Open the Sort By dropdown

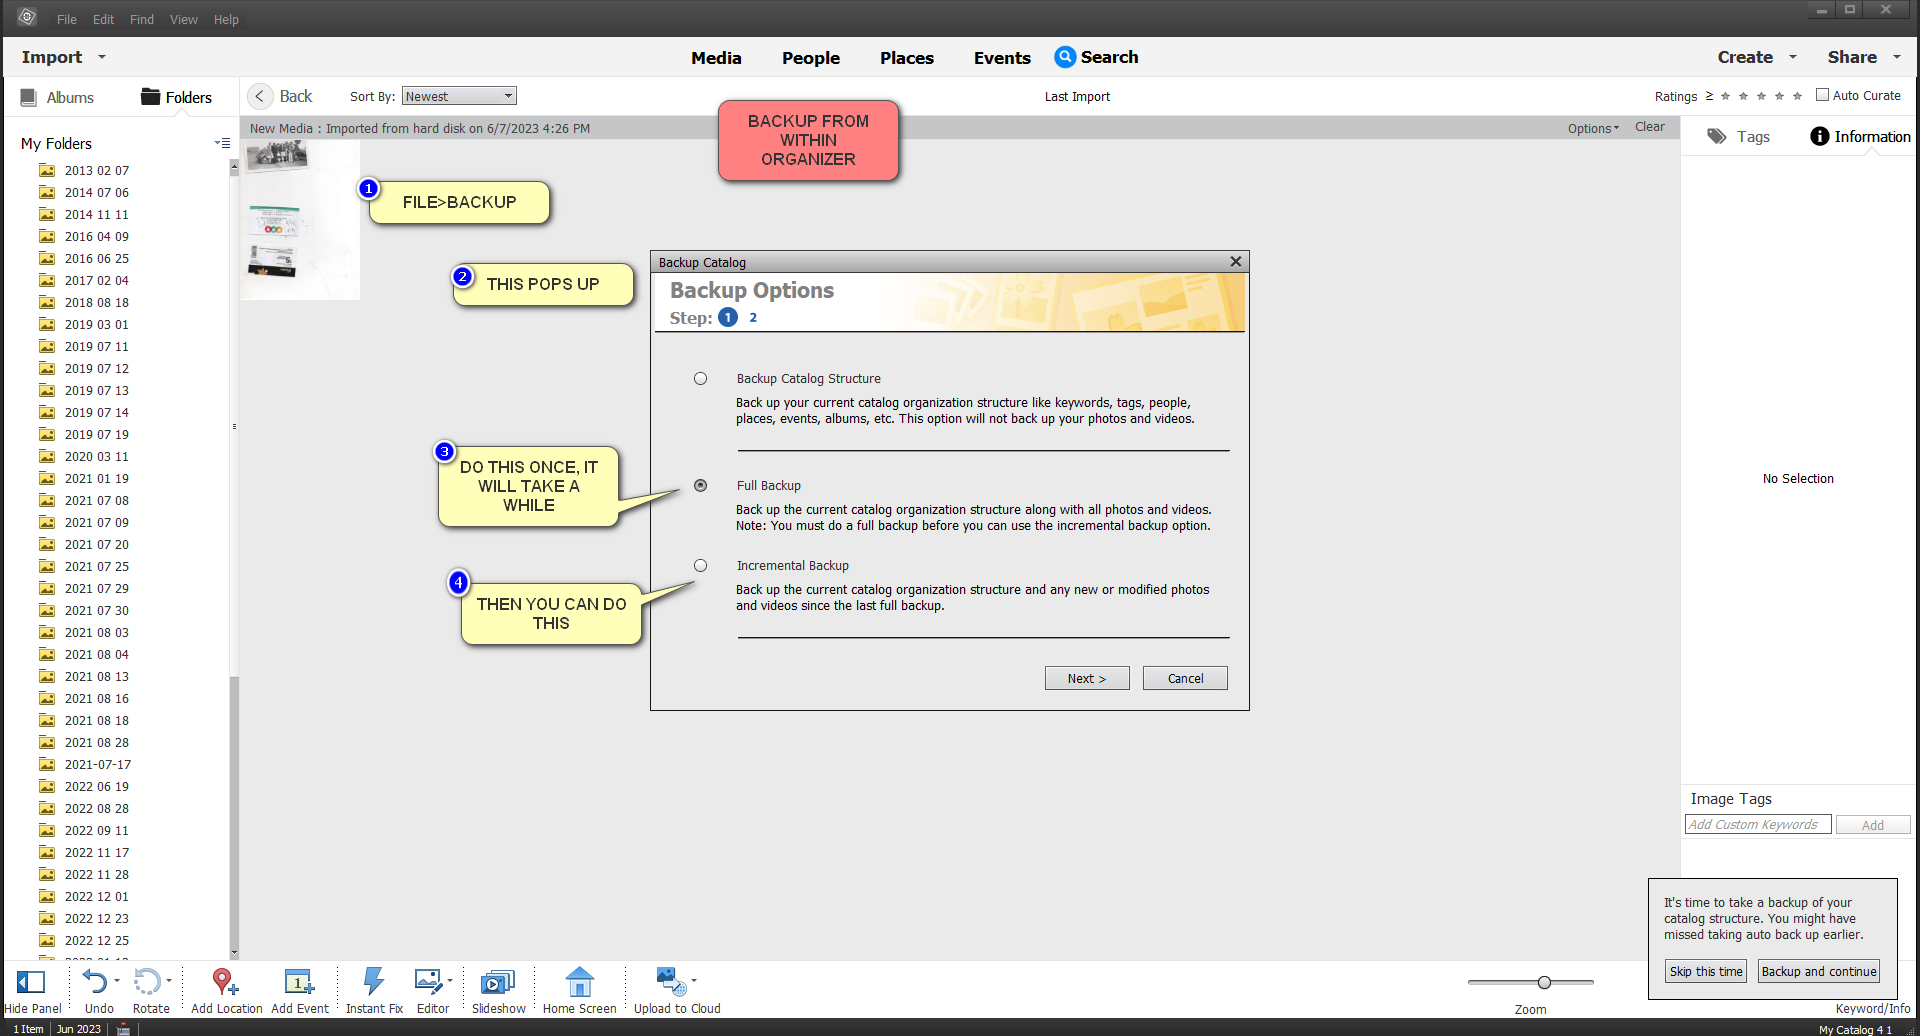pos(458,95)
